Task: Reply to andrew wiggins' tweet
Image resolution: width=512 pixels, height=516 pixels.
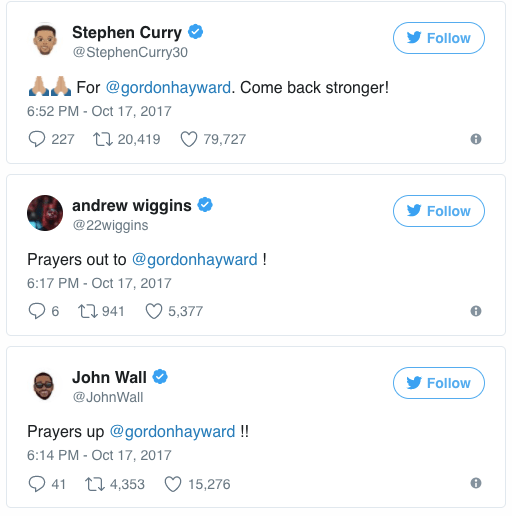Action: (37, 311)
